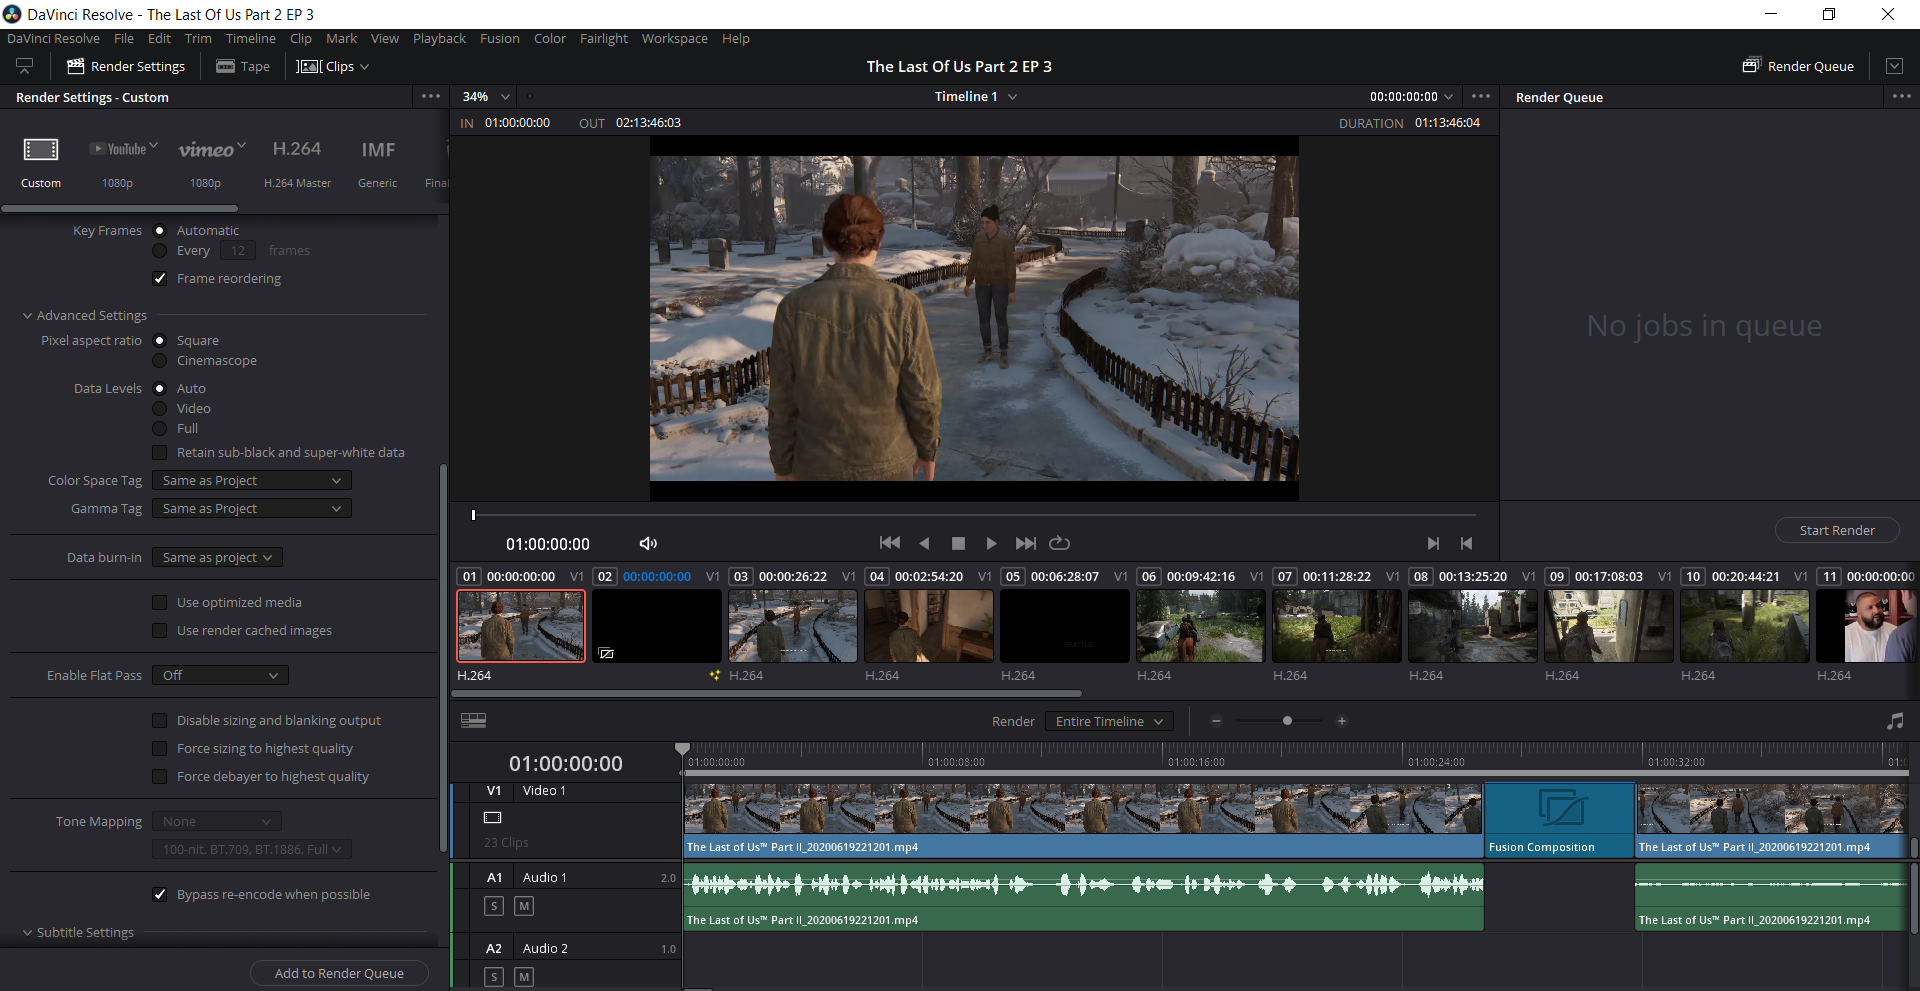
Task: Open the Color menu
Action: pos(550,39)
